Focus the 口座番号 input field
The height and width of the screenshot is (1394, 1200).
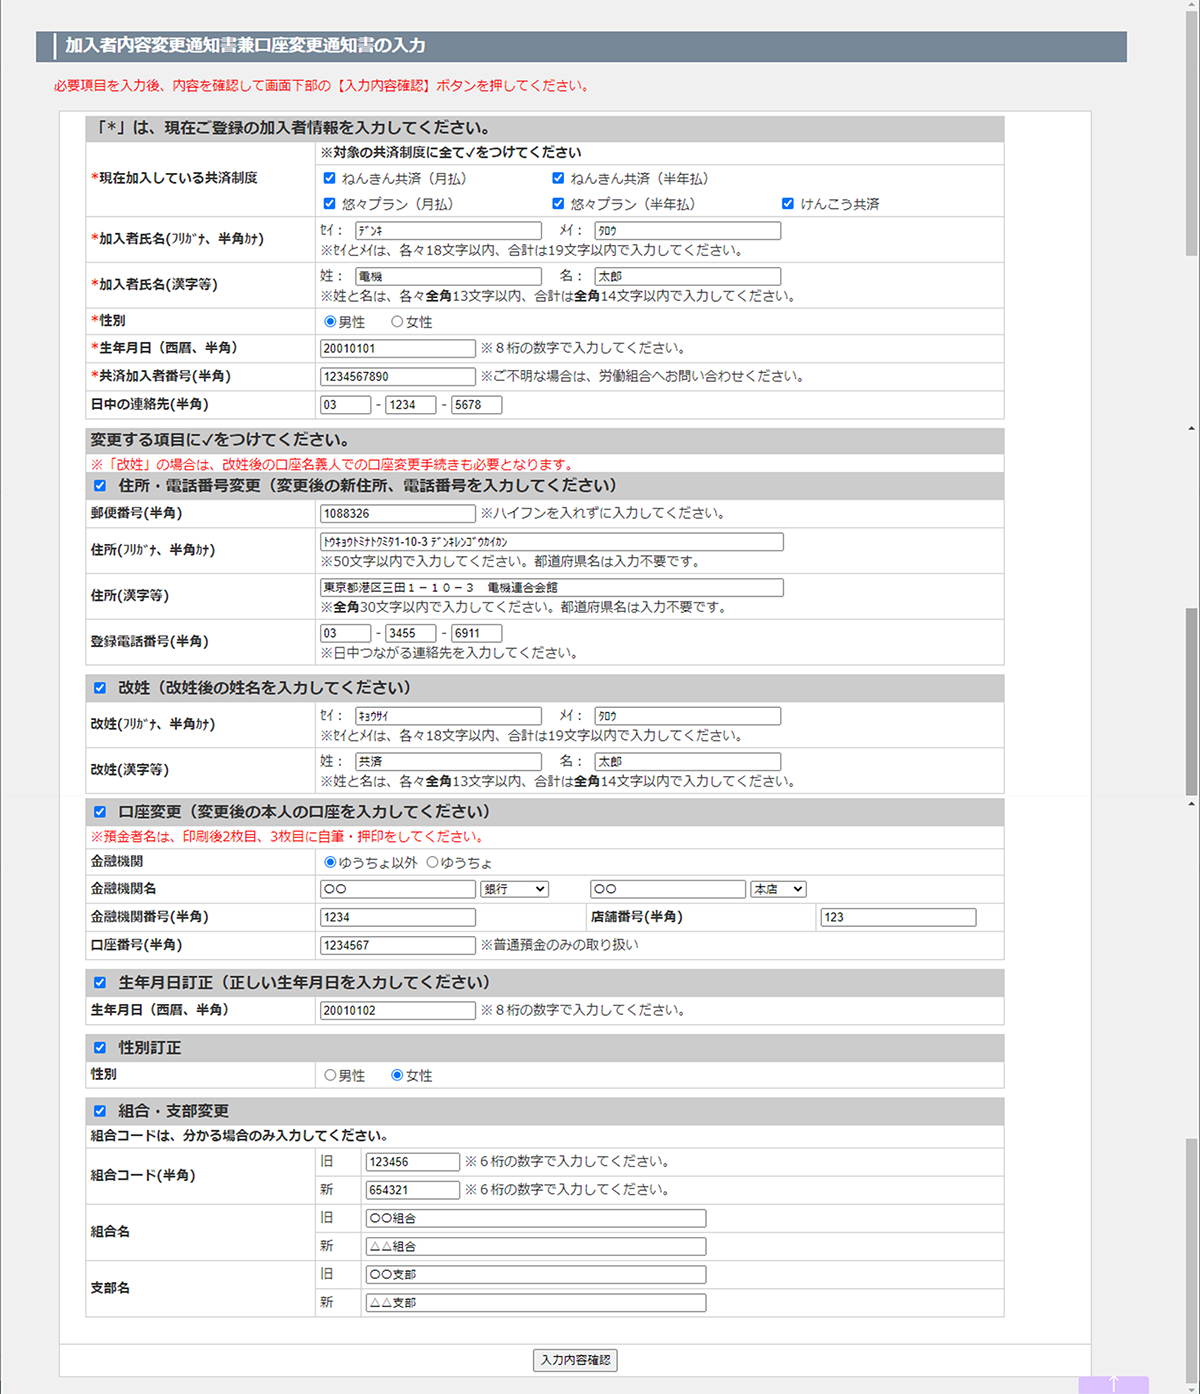397,945
